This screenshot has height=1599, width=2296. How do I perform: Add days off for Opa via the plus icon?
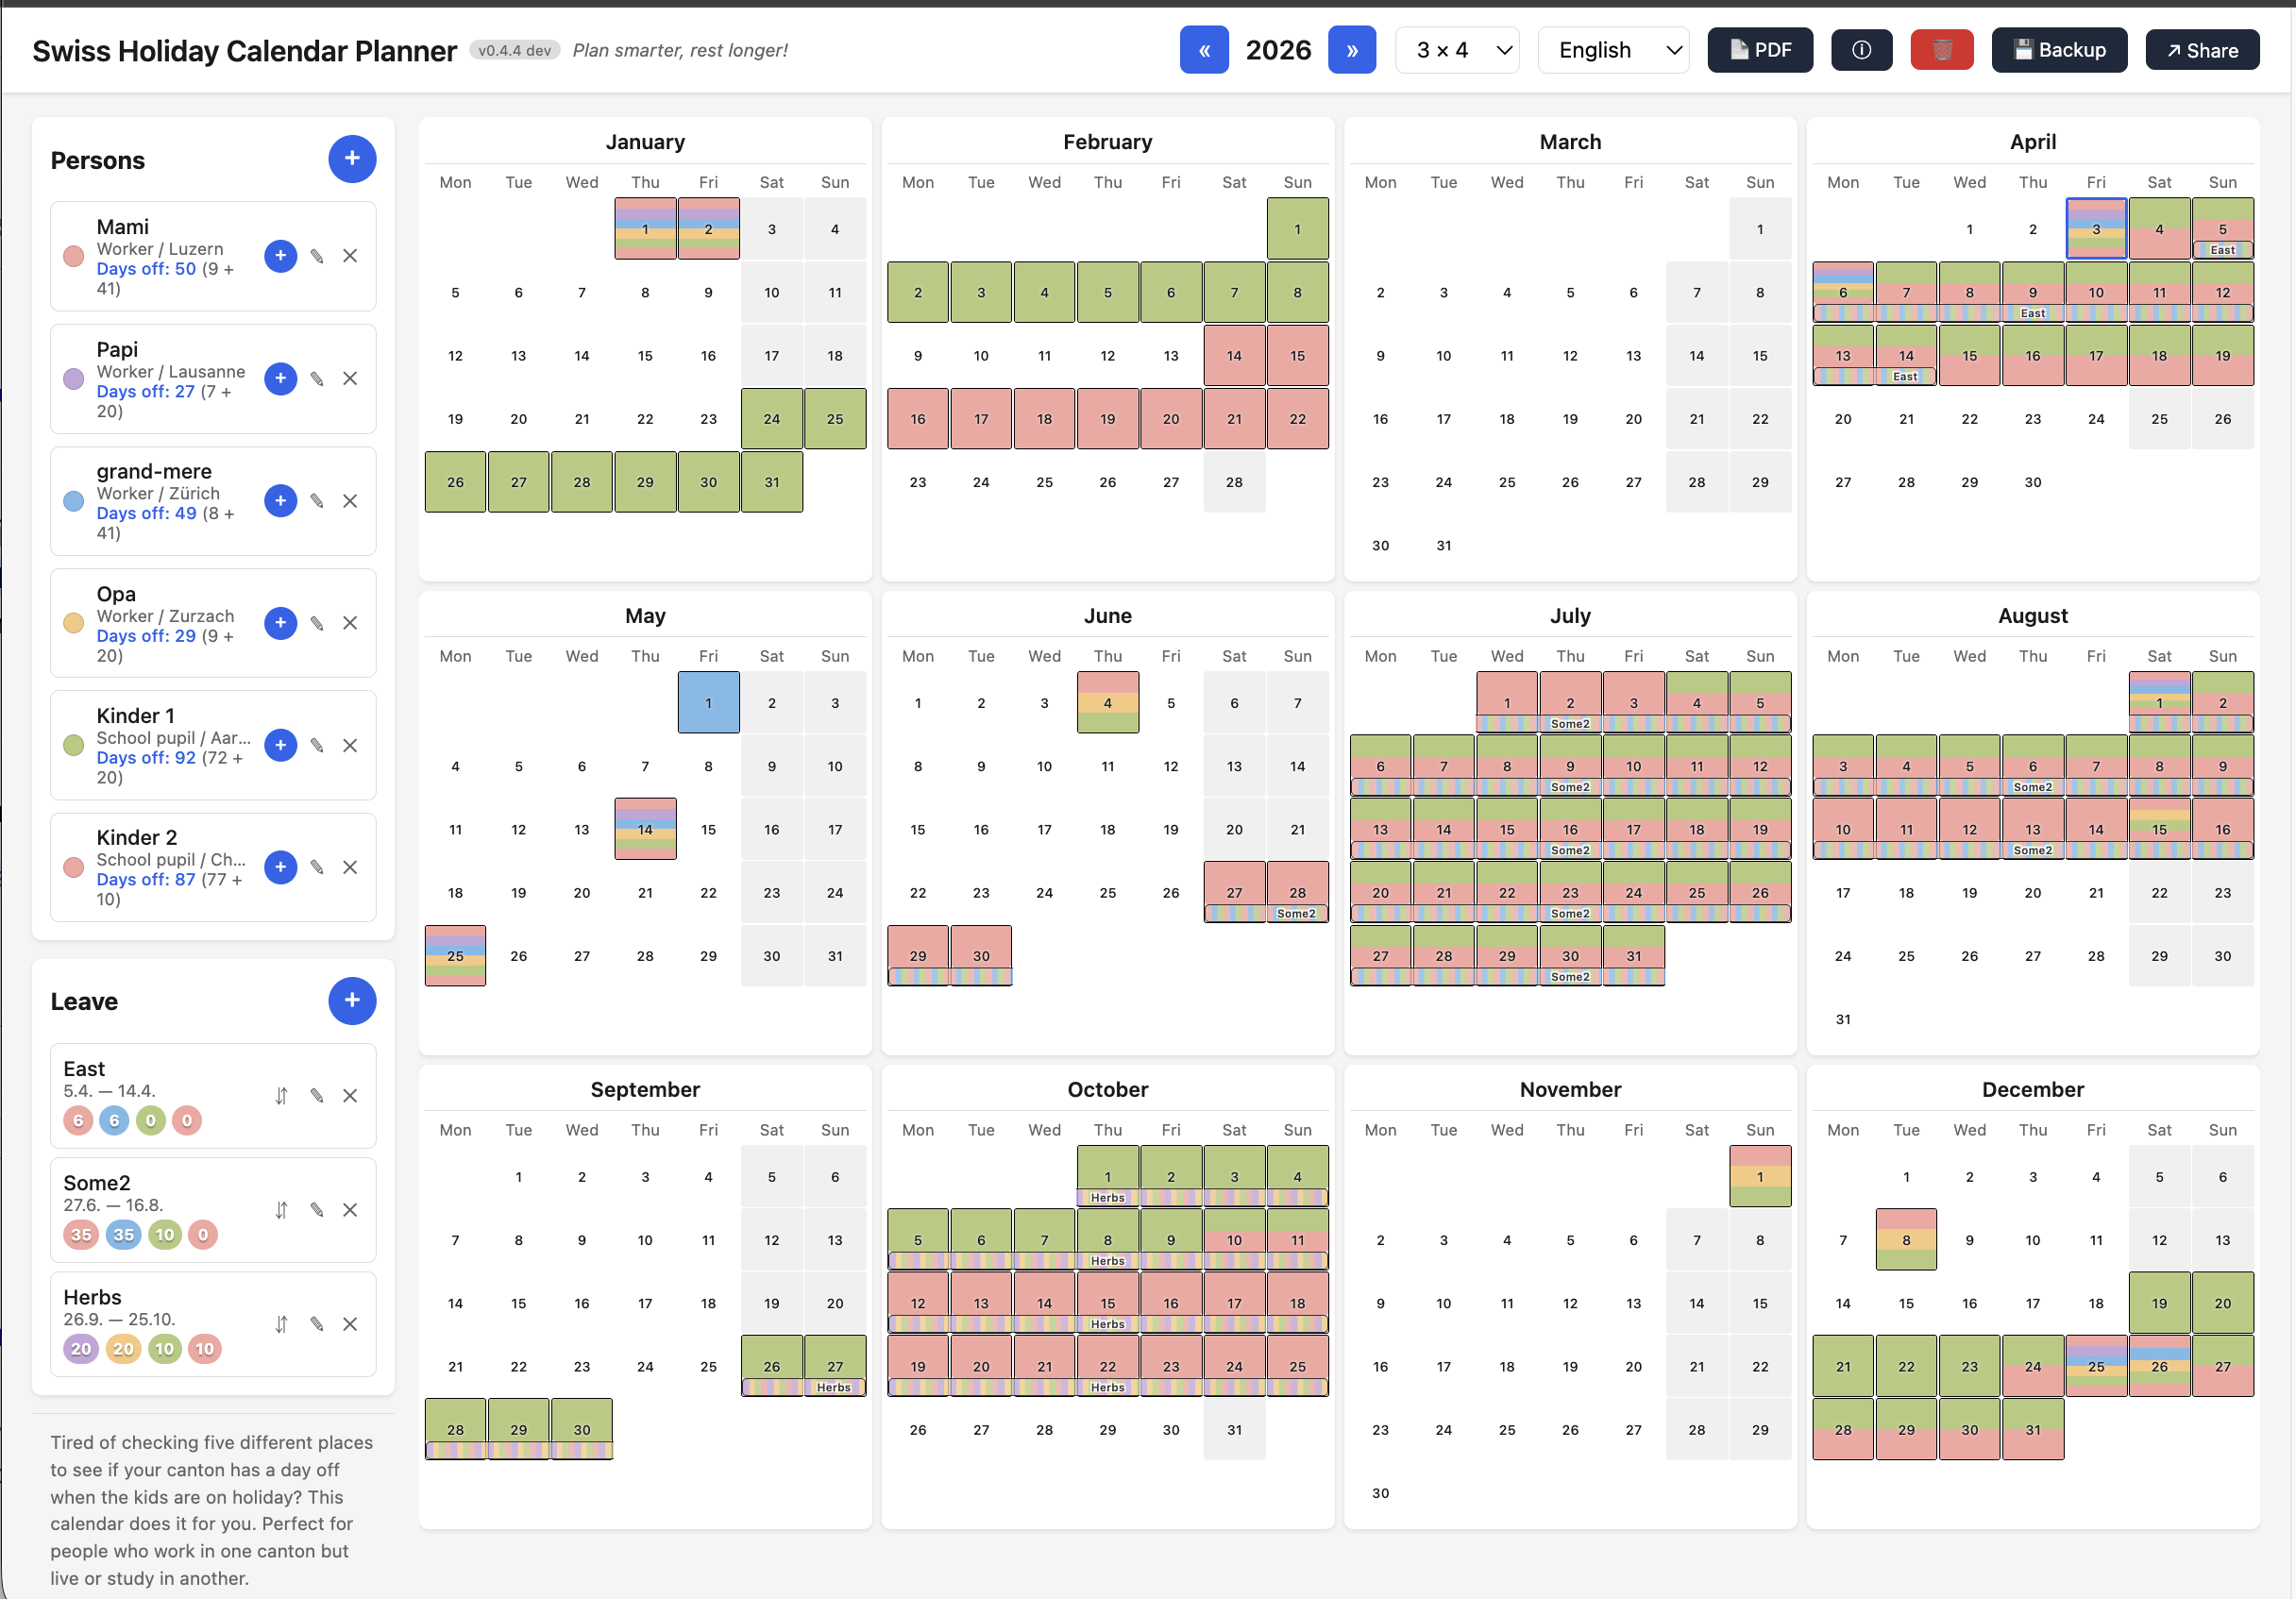coord(281,623)
